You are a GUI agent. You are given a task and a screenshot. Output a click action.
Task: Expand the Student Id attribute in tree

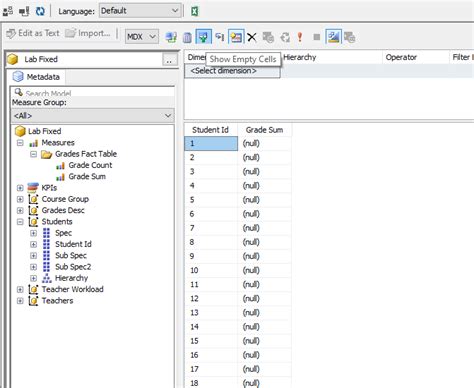33,245
